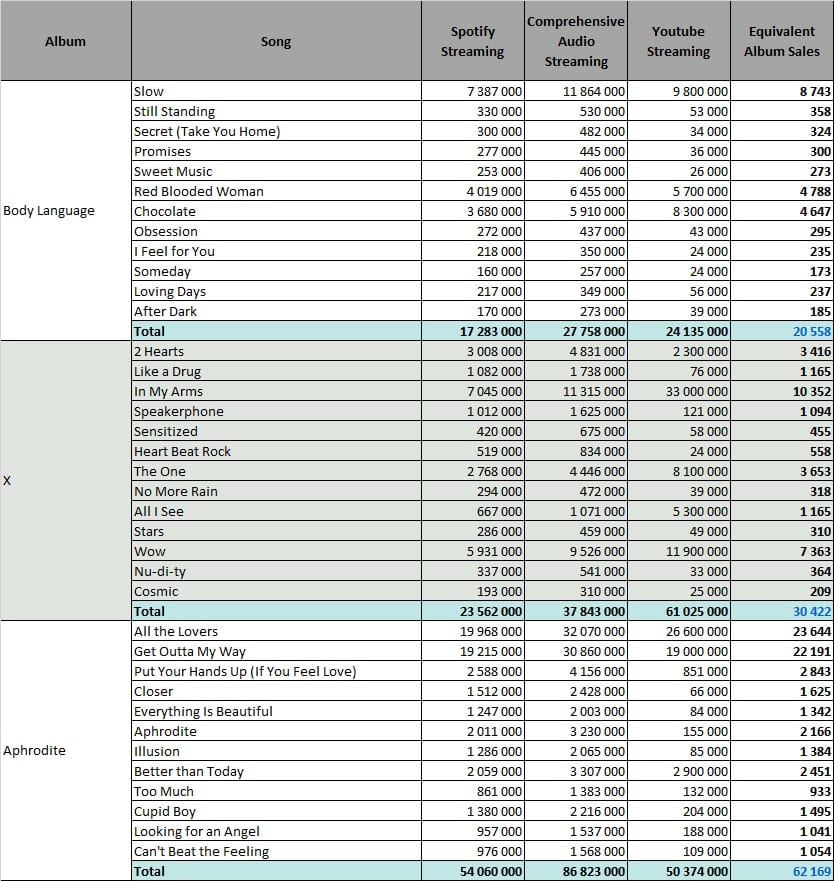Image resolution: width=834 pixels, height=881 pixels.
Task: Select the Spotify Streaming header cell
Action: point(473,41)
